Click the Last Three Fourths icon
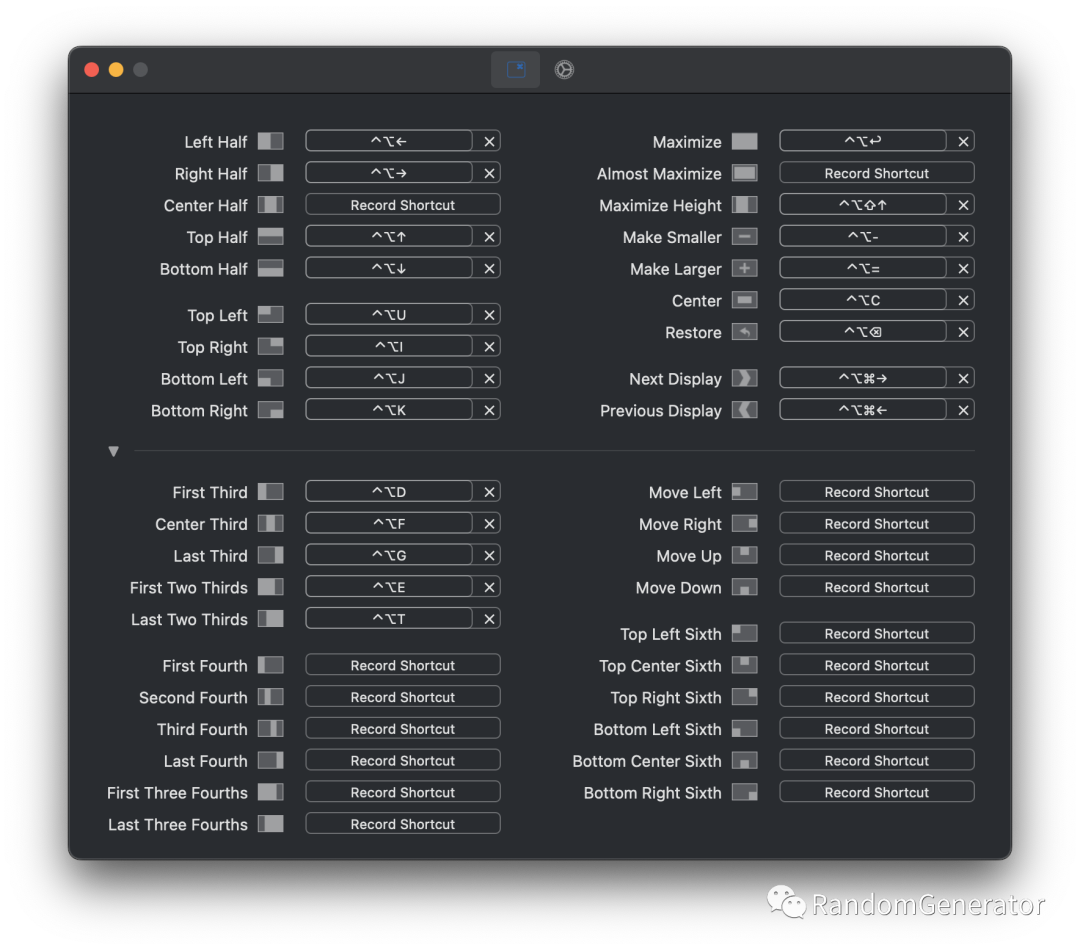The height and width of the screenshot is (950, 1080). (271, 824)
